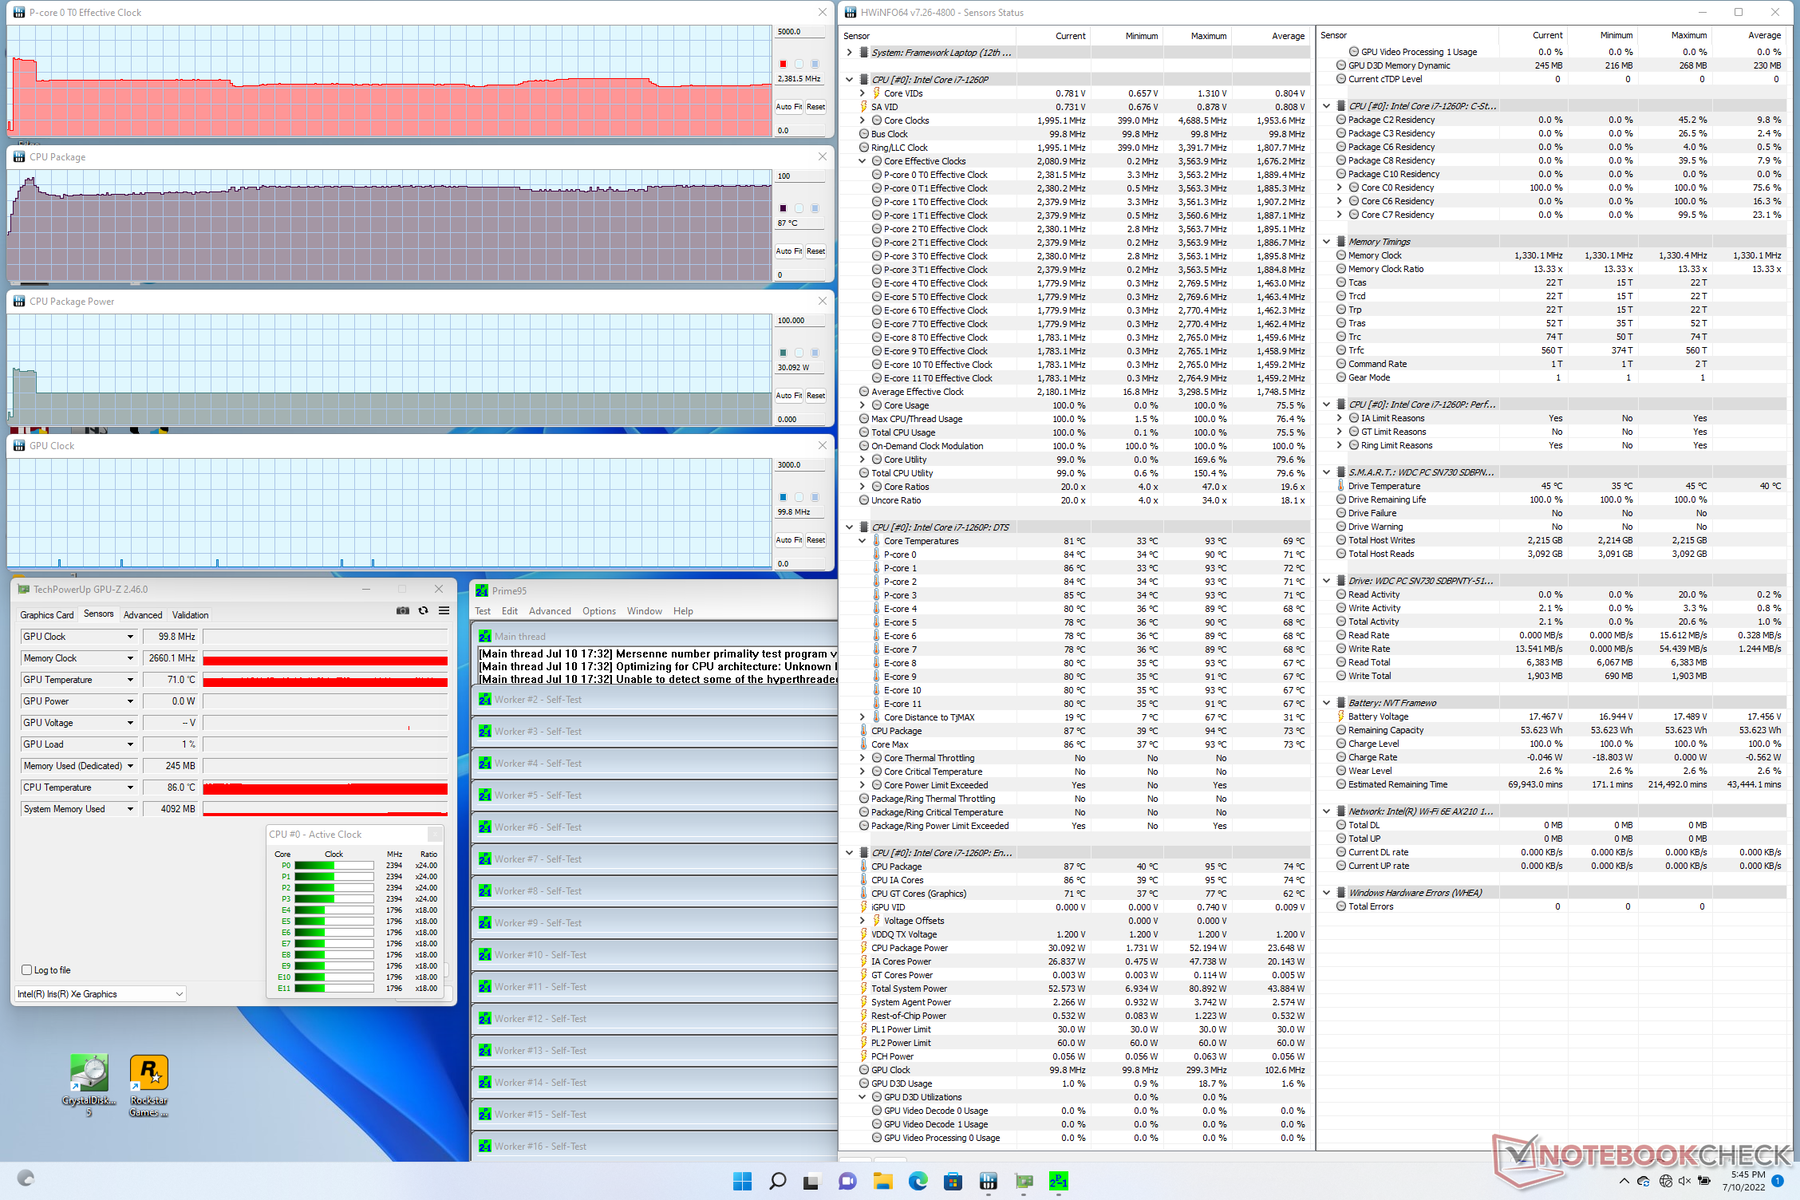Expand the IA Limit Reasons row

pyautogui.click(x=1340, y=418)
